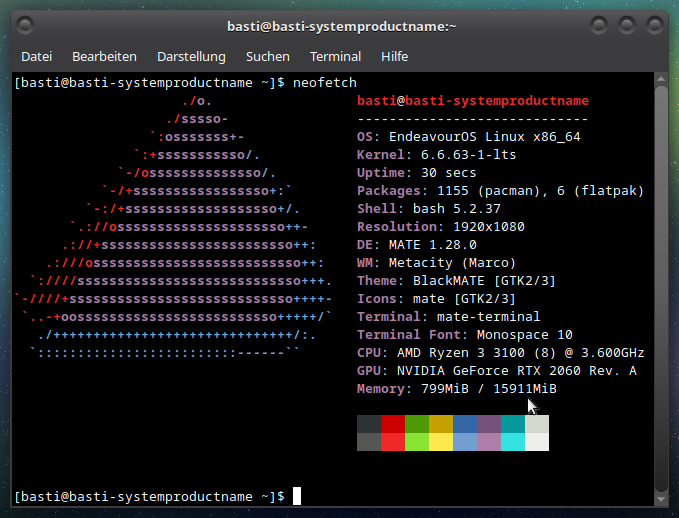Click the typed 'neofetch' command
Viewport: 679px width, 518px height.
(325, 82)
